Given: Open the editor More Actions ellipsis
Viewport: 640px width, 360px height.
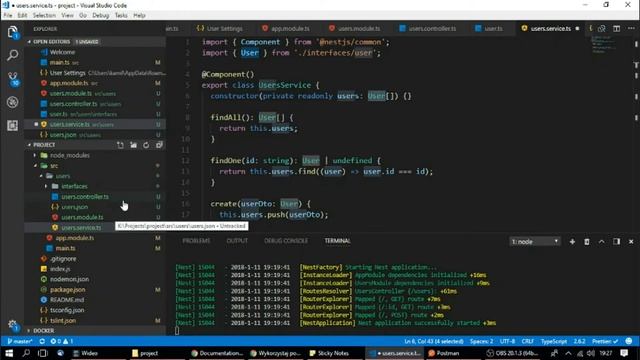Looking at the screenshot, I should pos(631,29).
